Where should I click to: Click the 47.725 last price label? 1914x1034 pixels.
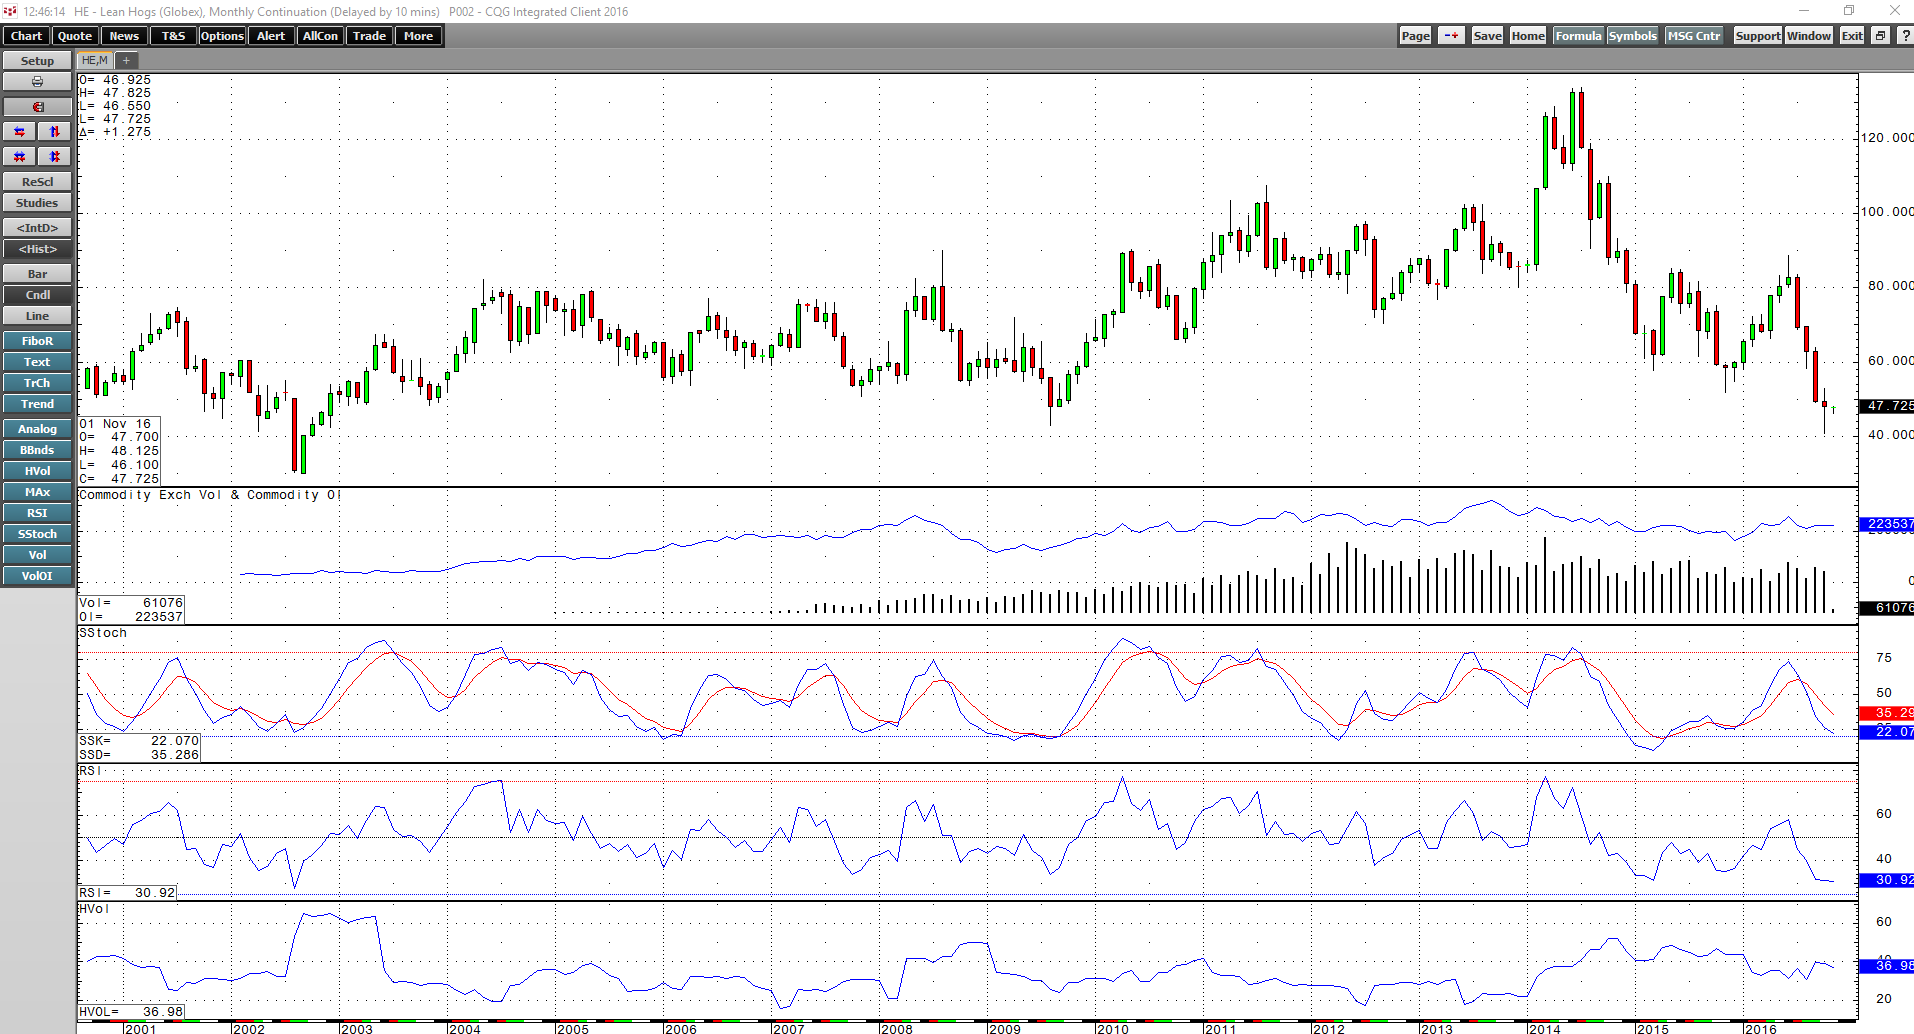1886,406
